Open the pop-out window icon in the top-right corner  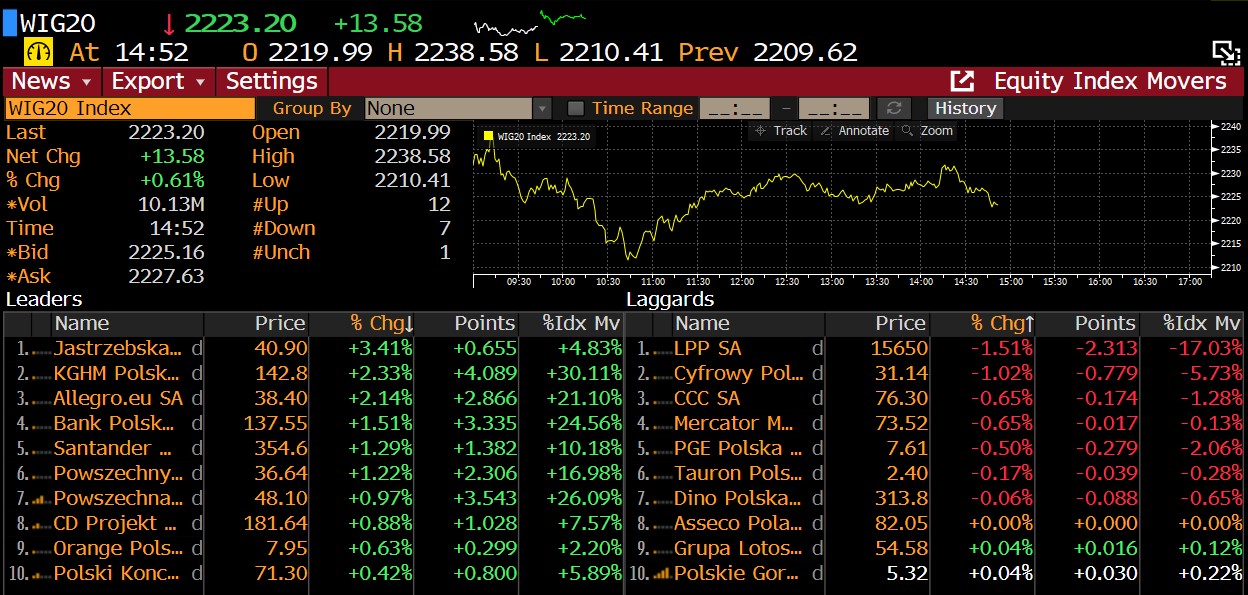tap(1226, 52)
